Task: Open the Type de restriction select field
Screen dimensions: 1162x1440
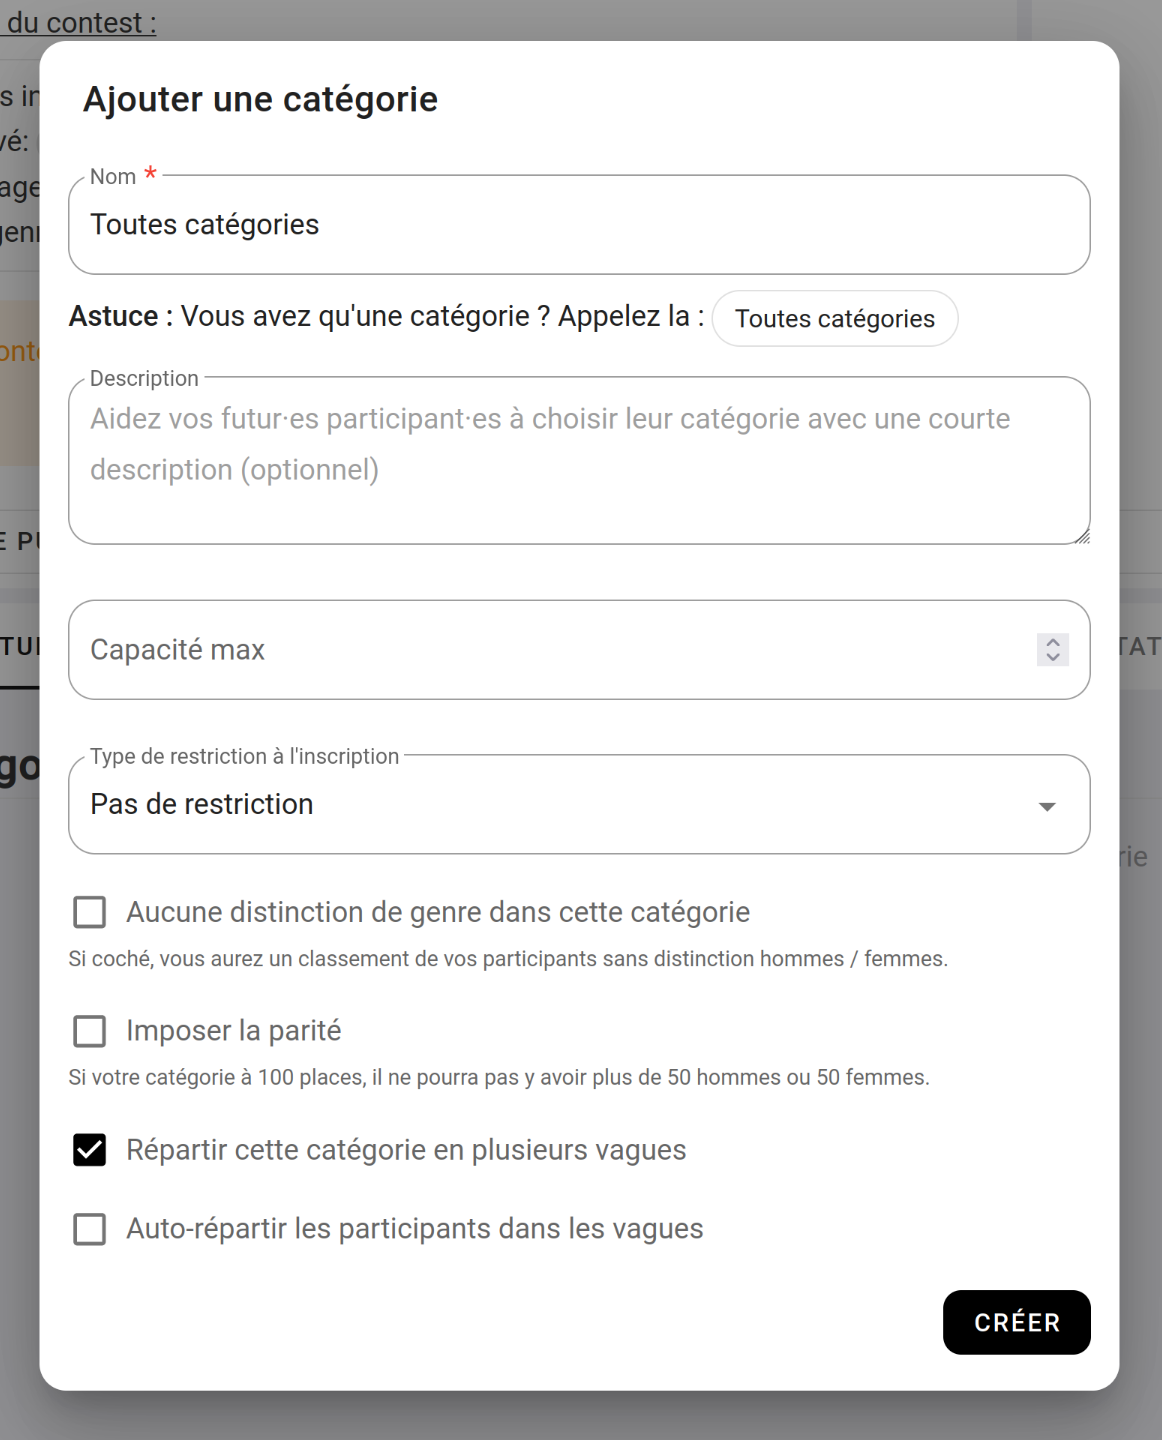Action: (560, 805)
